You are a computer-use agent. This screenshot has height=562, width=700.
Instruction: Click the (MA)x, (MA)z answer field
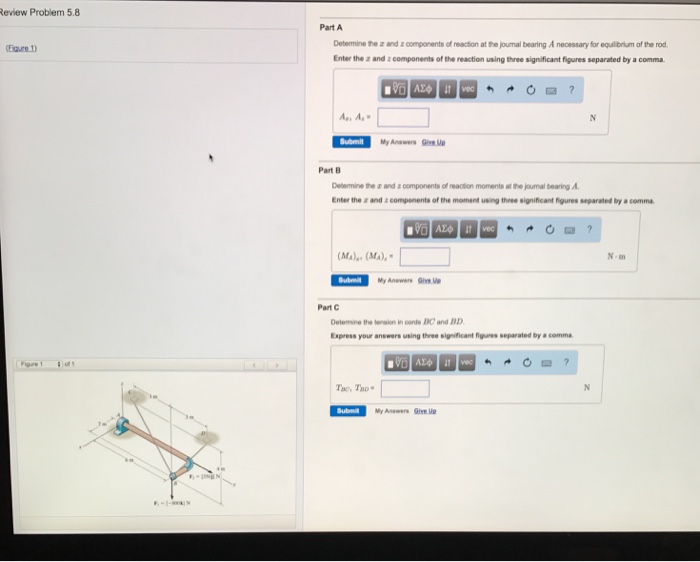coord(425,257)
